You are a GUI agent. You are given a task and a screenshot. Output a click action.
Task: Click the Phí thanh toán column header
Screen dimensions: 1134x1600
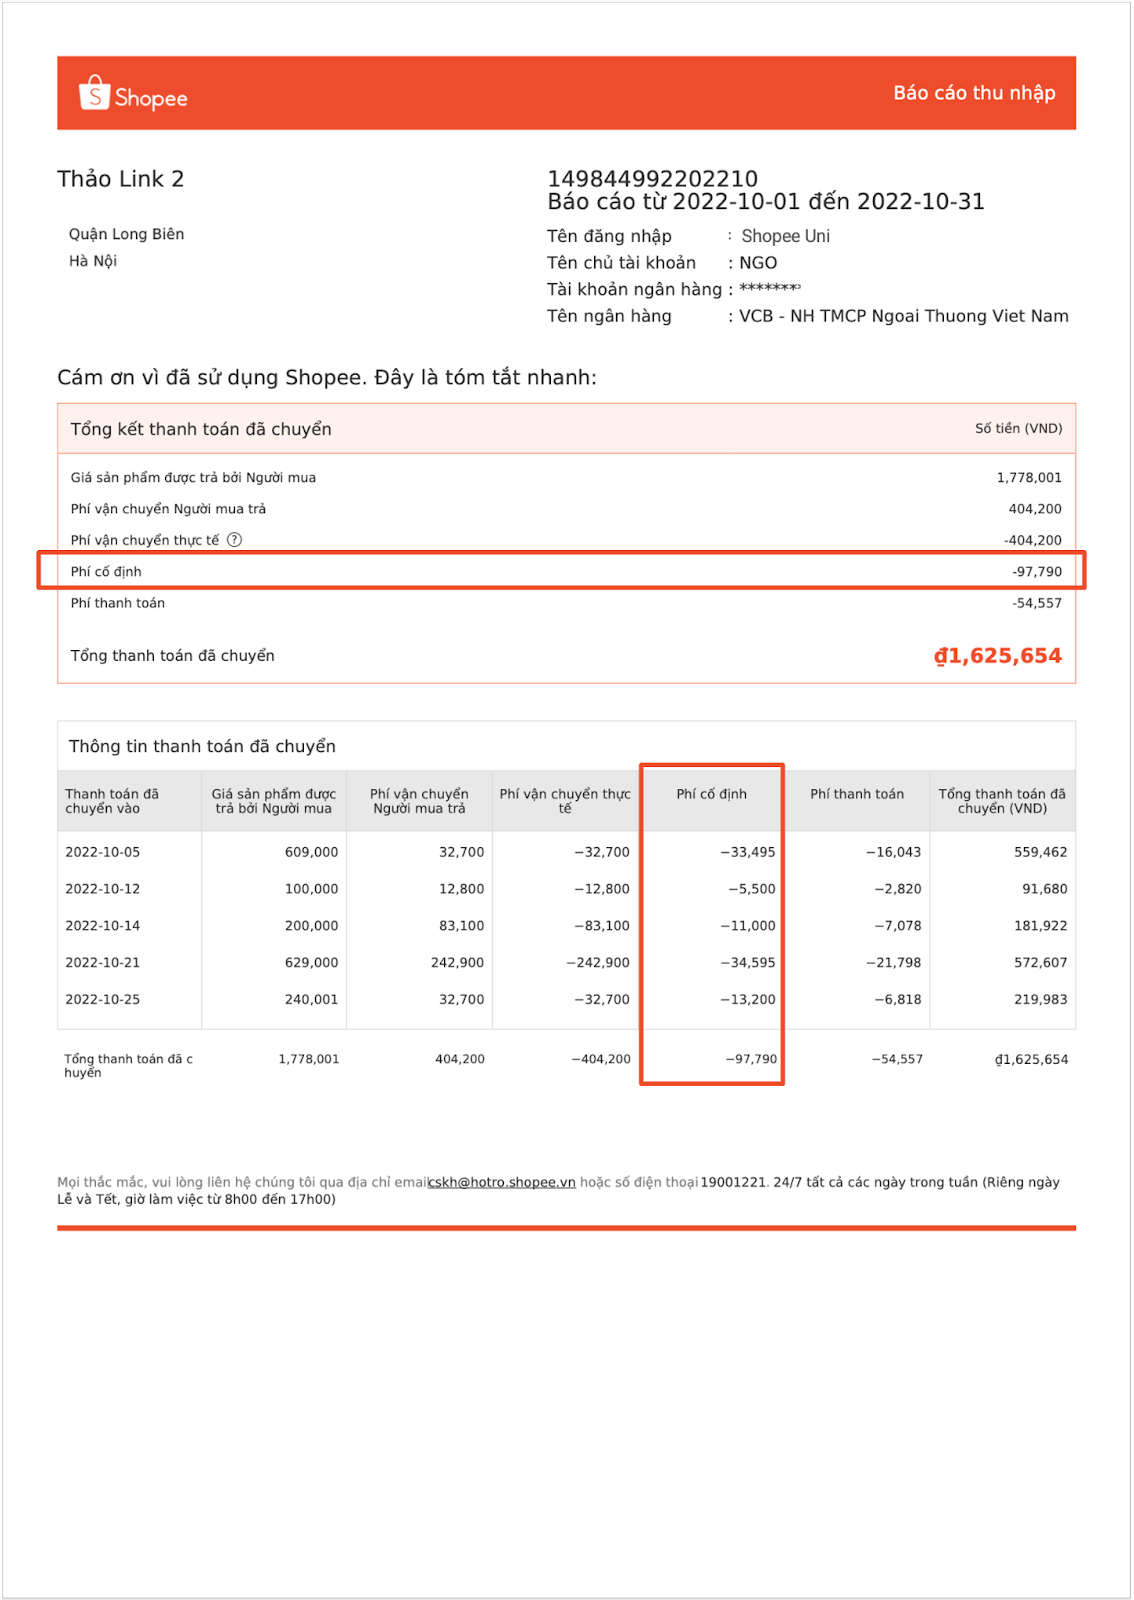pyautogui.click(x=857, y=794)
